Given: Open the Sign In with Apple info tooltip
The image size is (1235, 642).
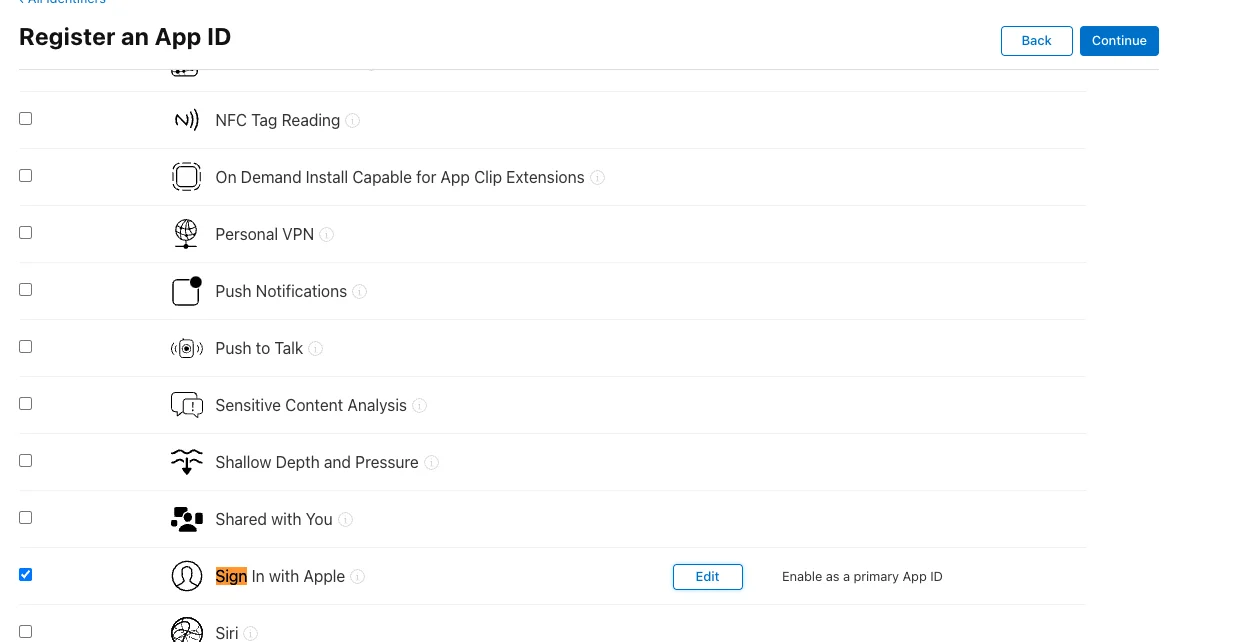Looking at the screenshot, I should tap(358, 576).
